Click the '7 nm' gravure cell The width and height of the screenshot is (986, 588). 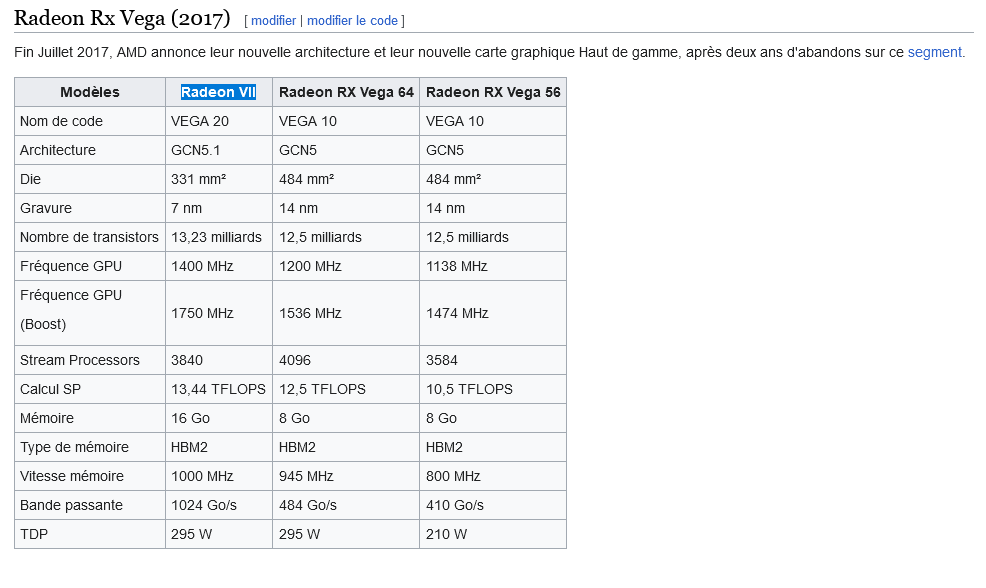[188, 208]
